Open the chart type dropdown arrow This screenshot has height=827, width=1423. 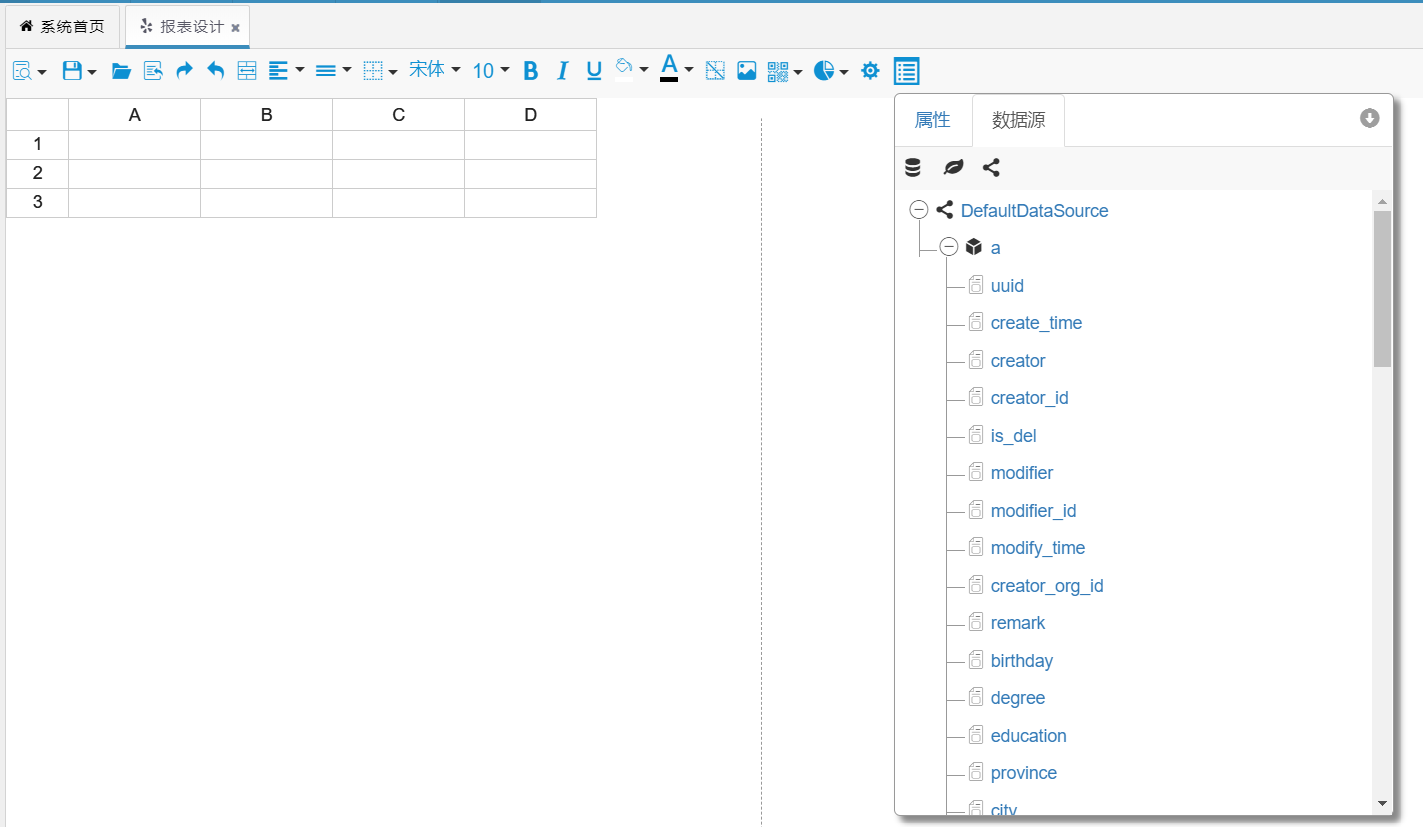pos(845,72)
